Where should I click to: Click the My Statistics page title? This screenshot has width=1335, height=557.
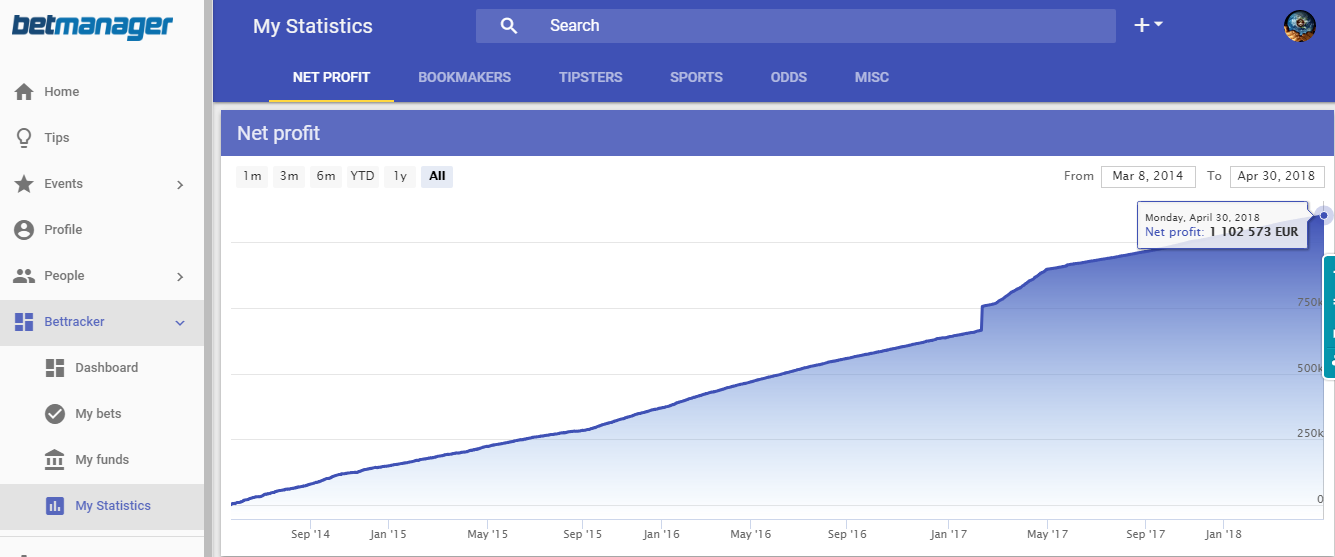click(313, 26)
